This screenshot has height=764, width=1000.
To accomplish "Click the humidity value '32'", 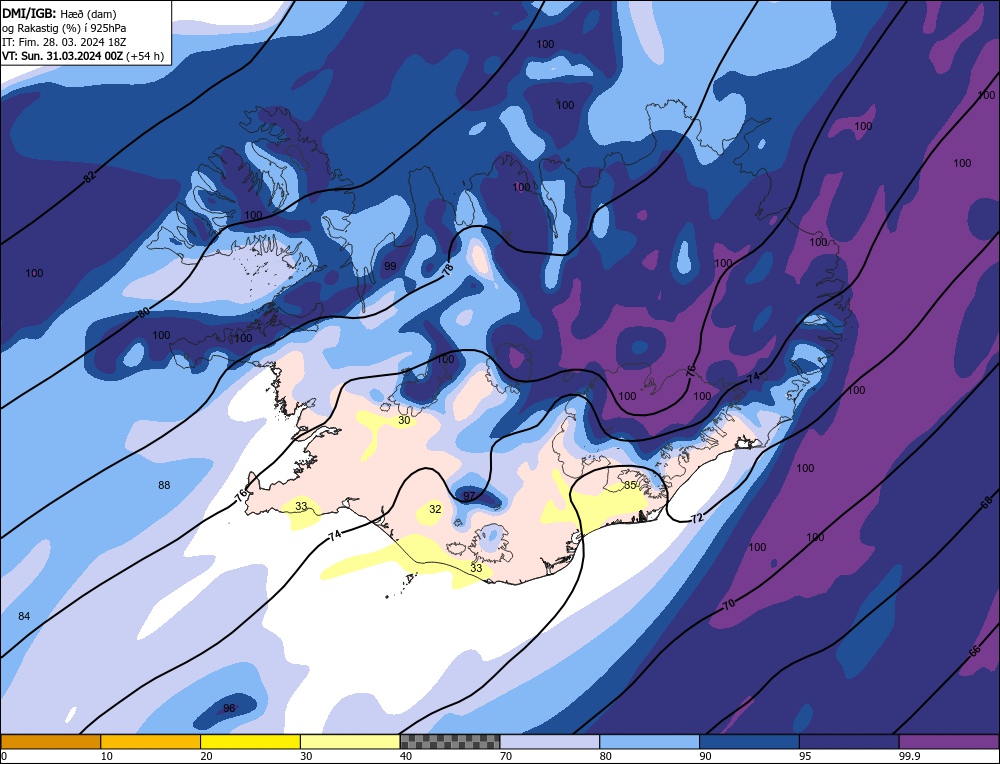I will click(435, 509).
